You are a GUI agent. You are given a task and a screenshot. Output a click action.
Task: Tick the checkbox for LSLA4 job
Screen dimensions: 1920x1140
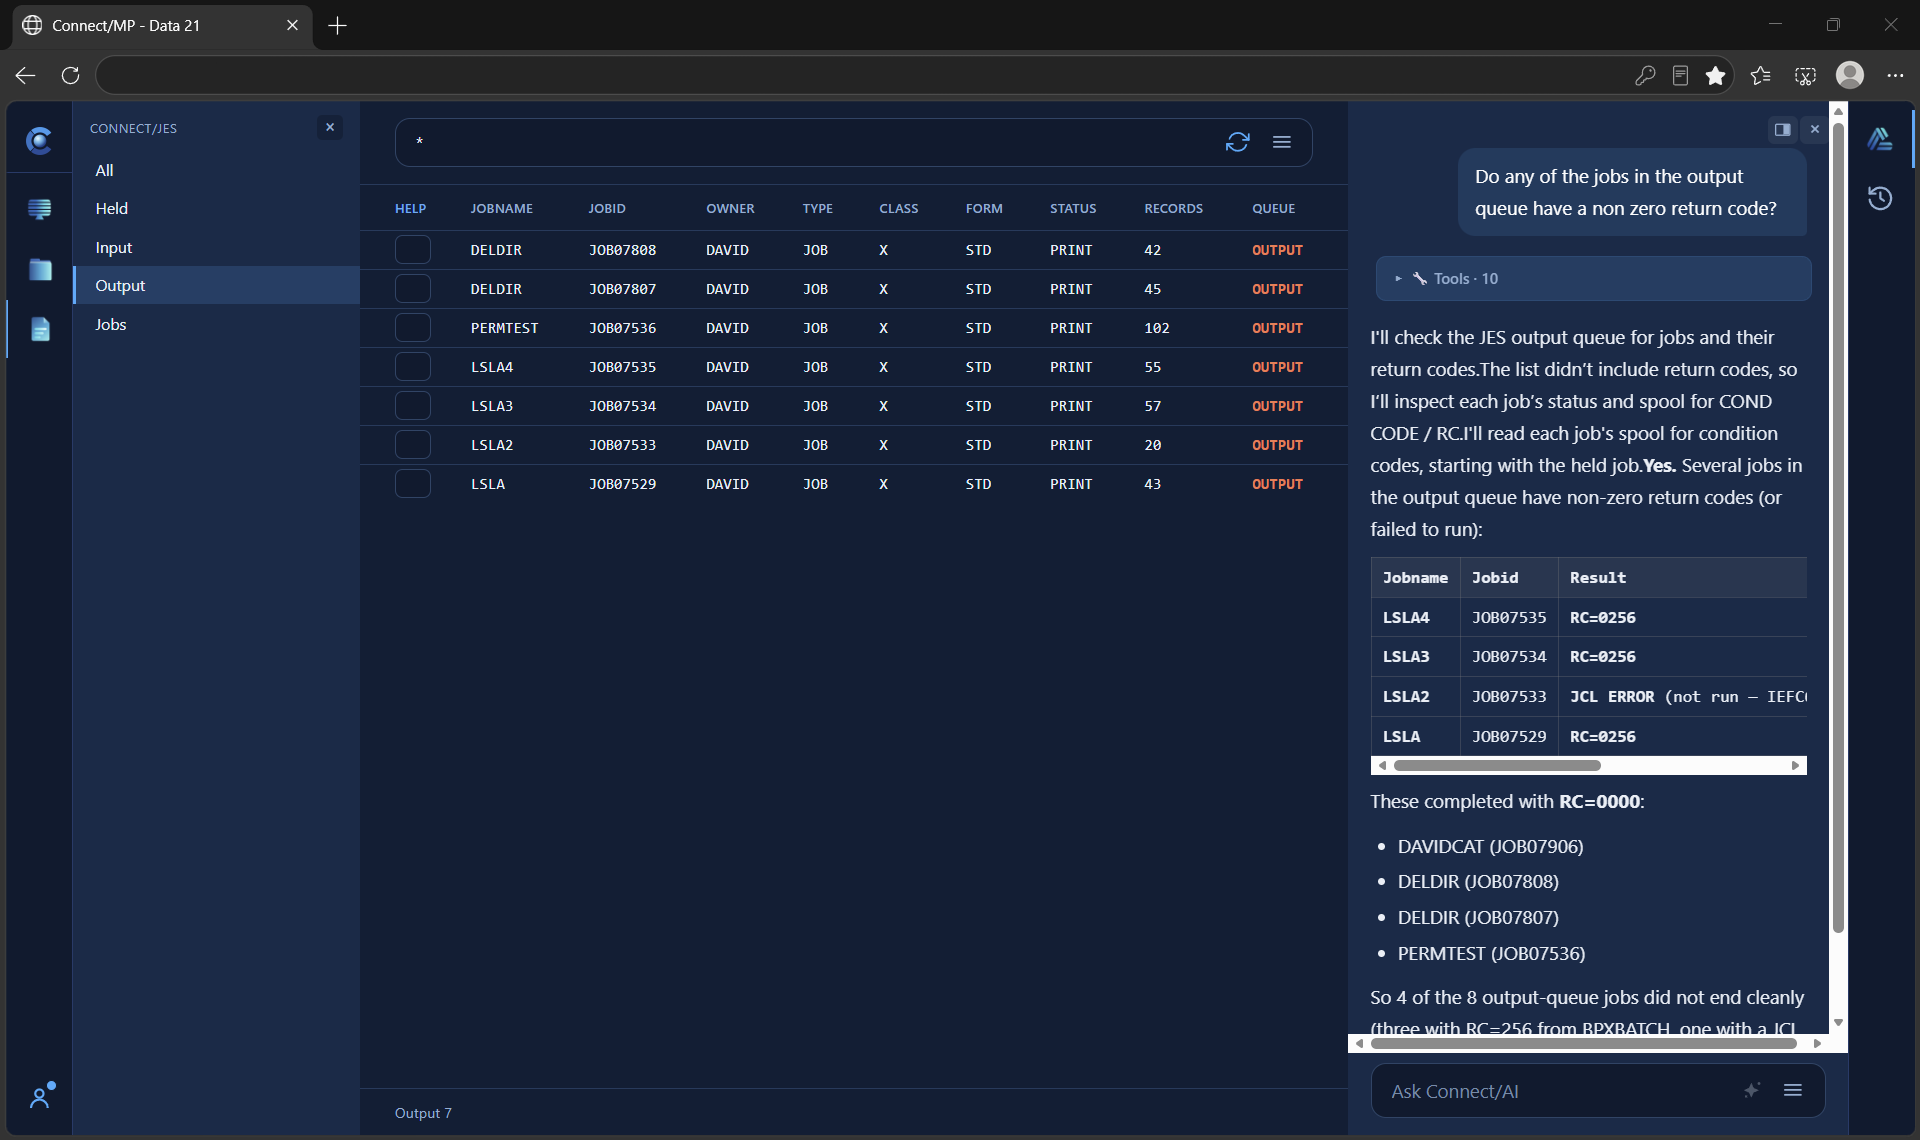tap(412, 367)
